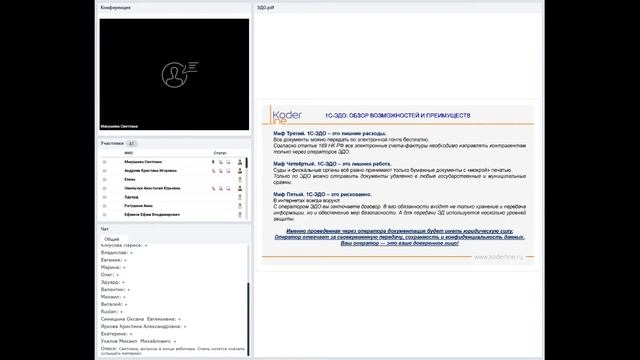Click the chat message from Яркова Кристина Александровна
Viewport: 640px width, 360px height.
(144, 327)
